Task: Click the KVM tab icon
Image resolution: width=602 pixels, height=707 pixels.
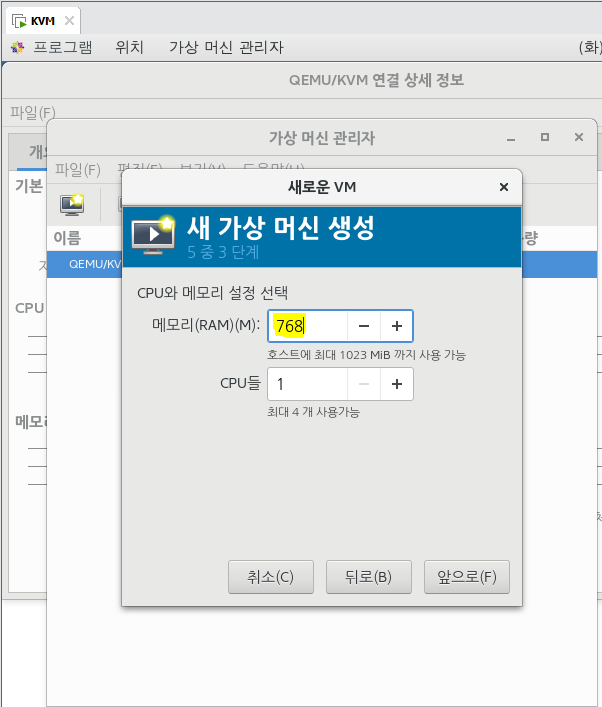Action: point(19,21)
